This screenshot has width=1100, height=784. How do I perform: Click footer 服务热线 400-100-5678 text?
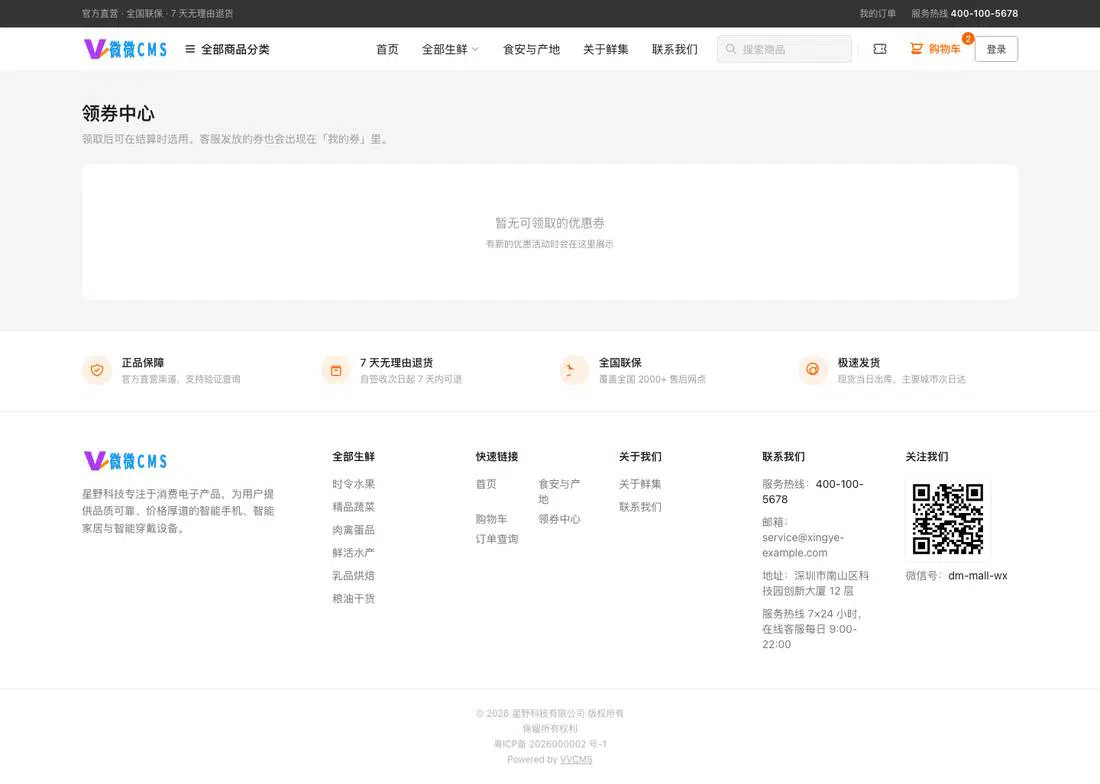(812, 492)
